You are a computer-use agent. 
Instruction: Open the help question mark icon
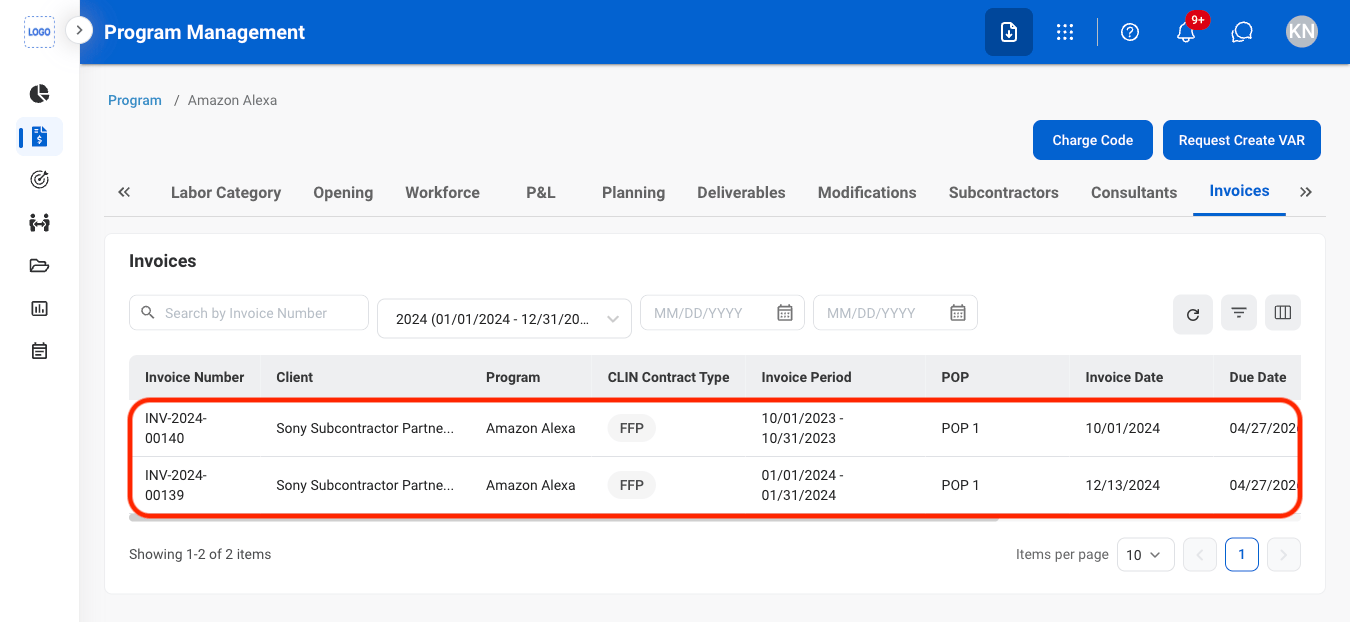pos(1130,32)
